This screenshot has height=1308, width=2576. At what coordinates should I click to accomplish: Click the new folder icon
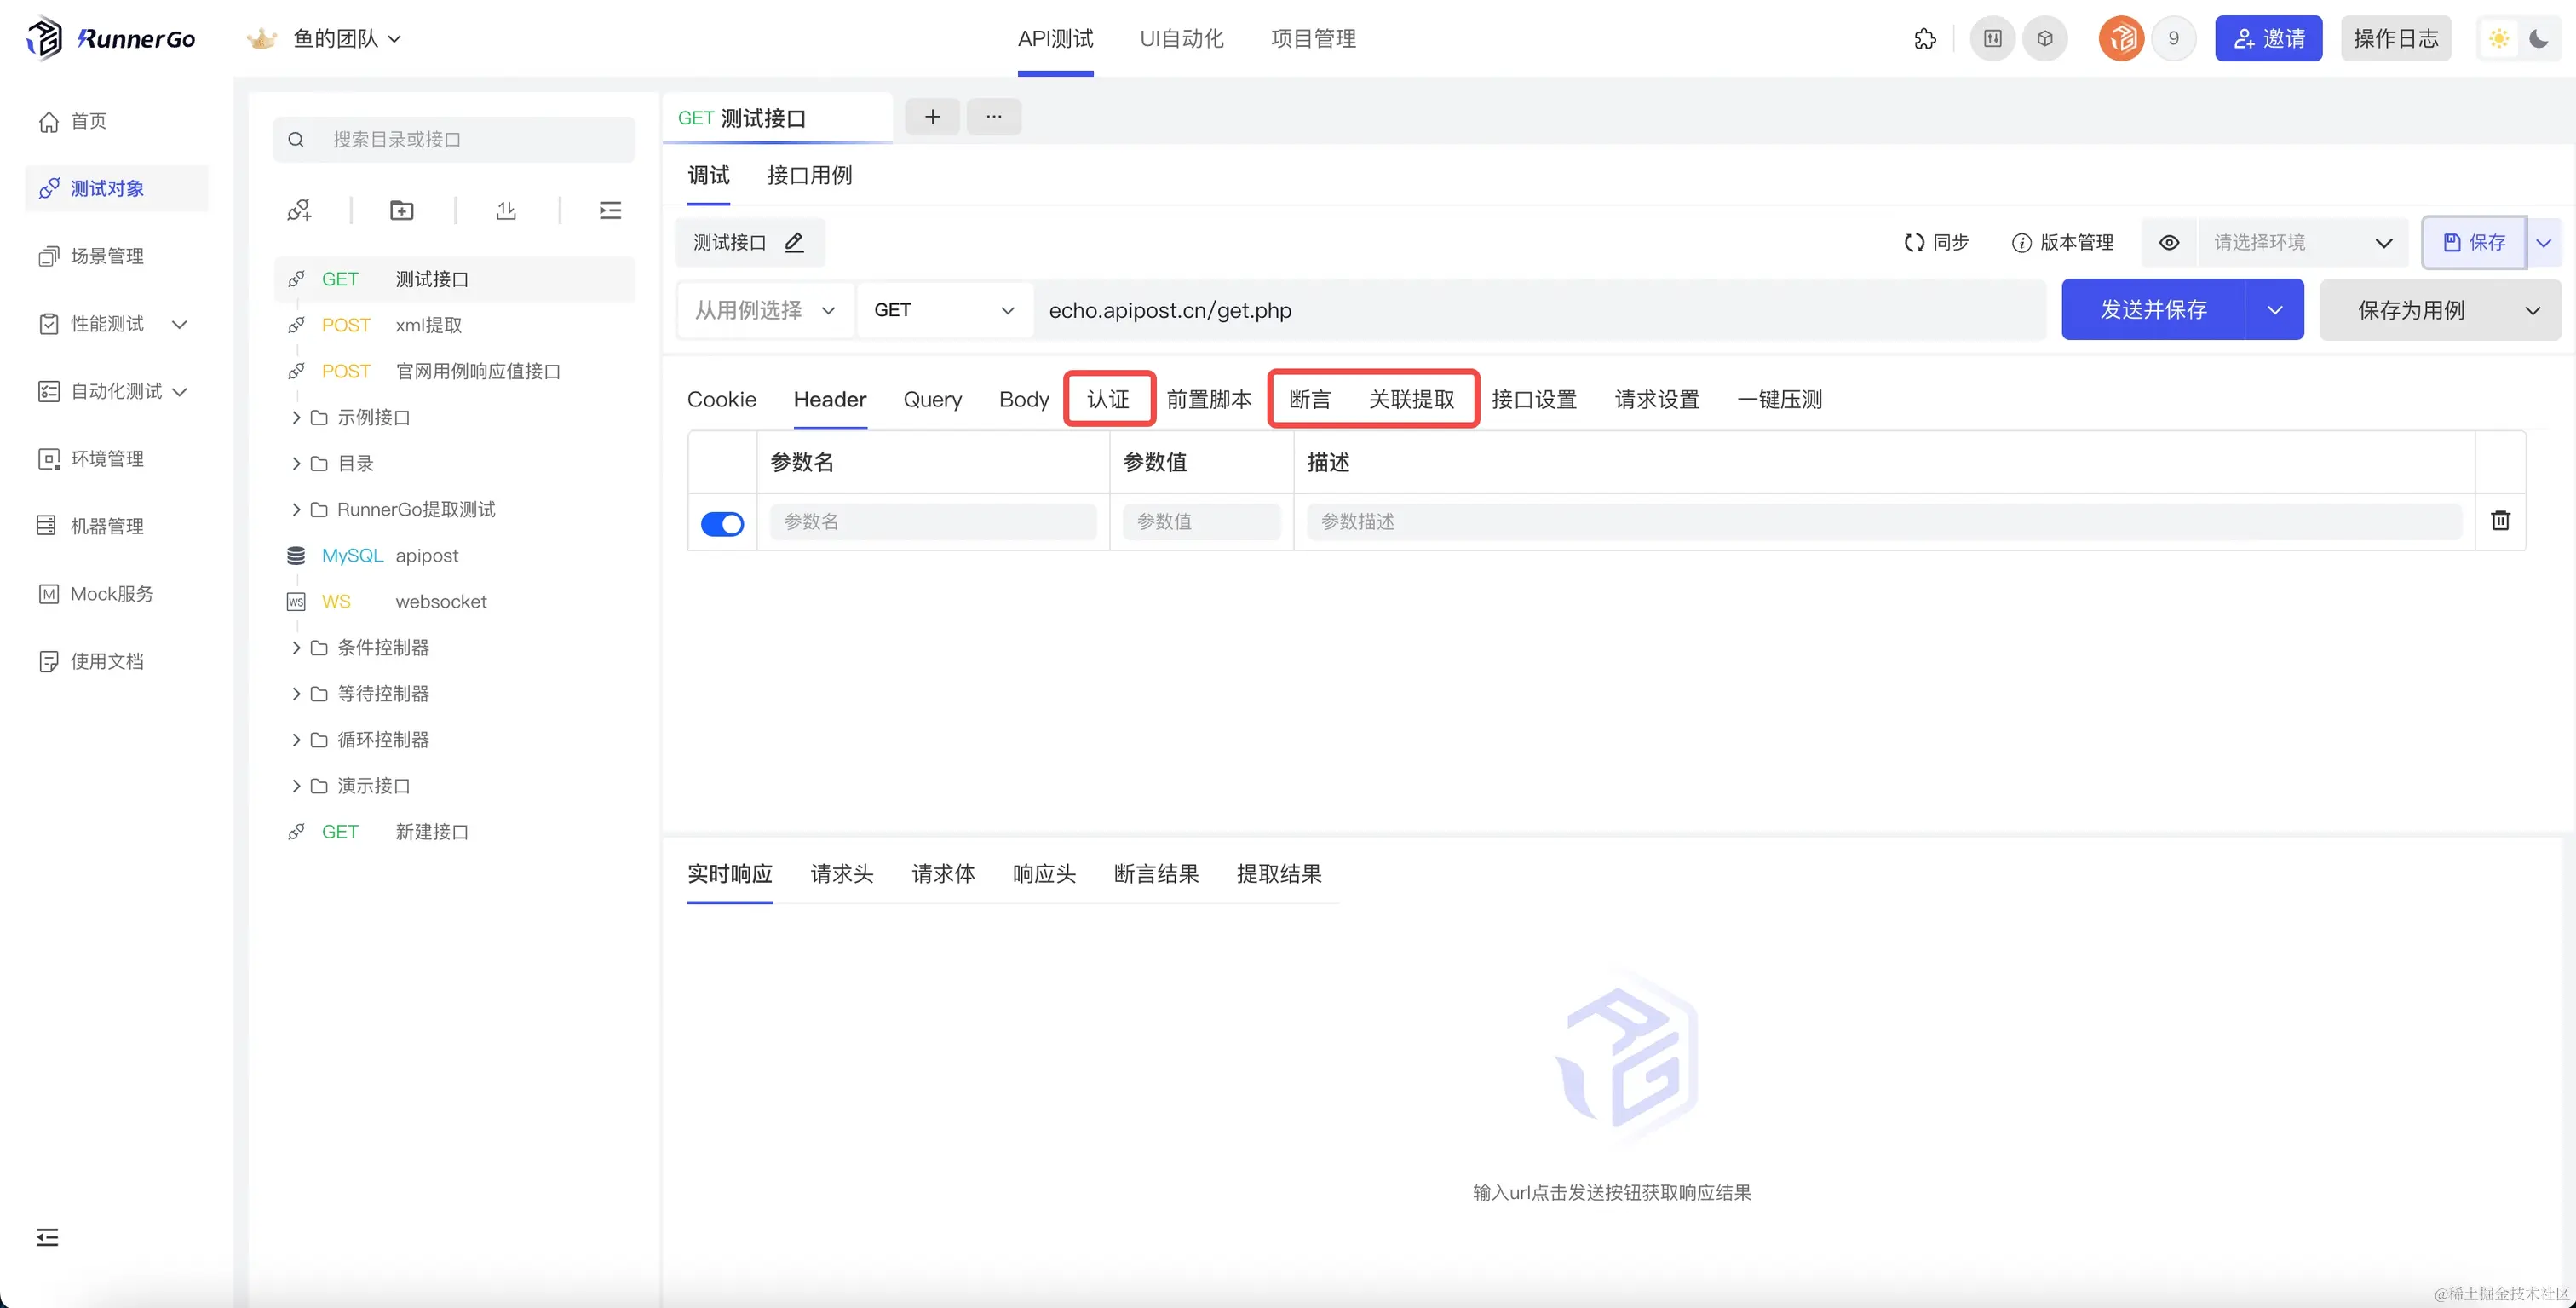tap(402, 210)
